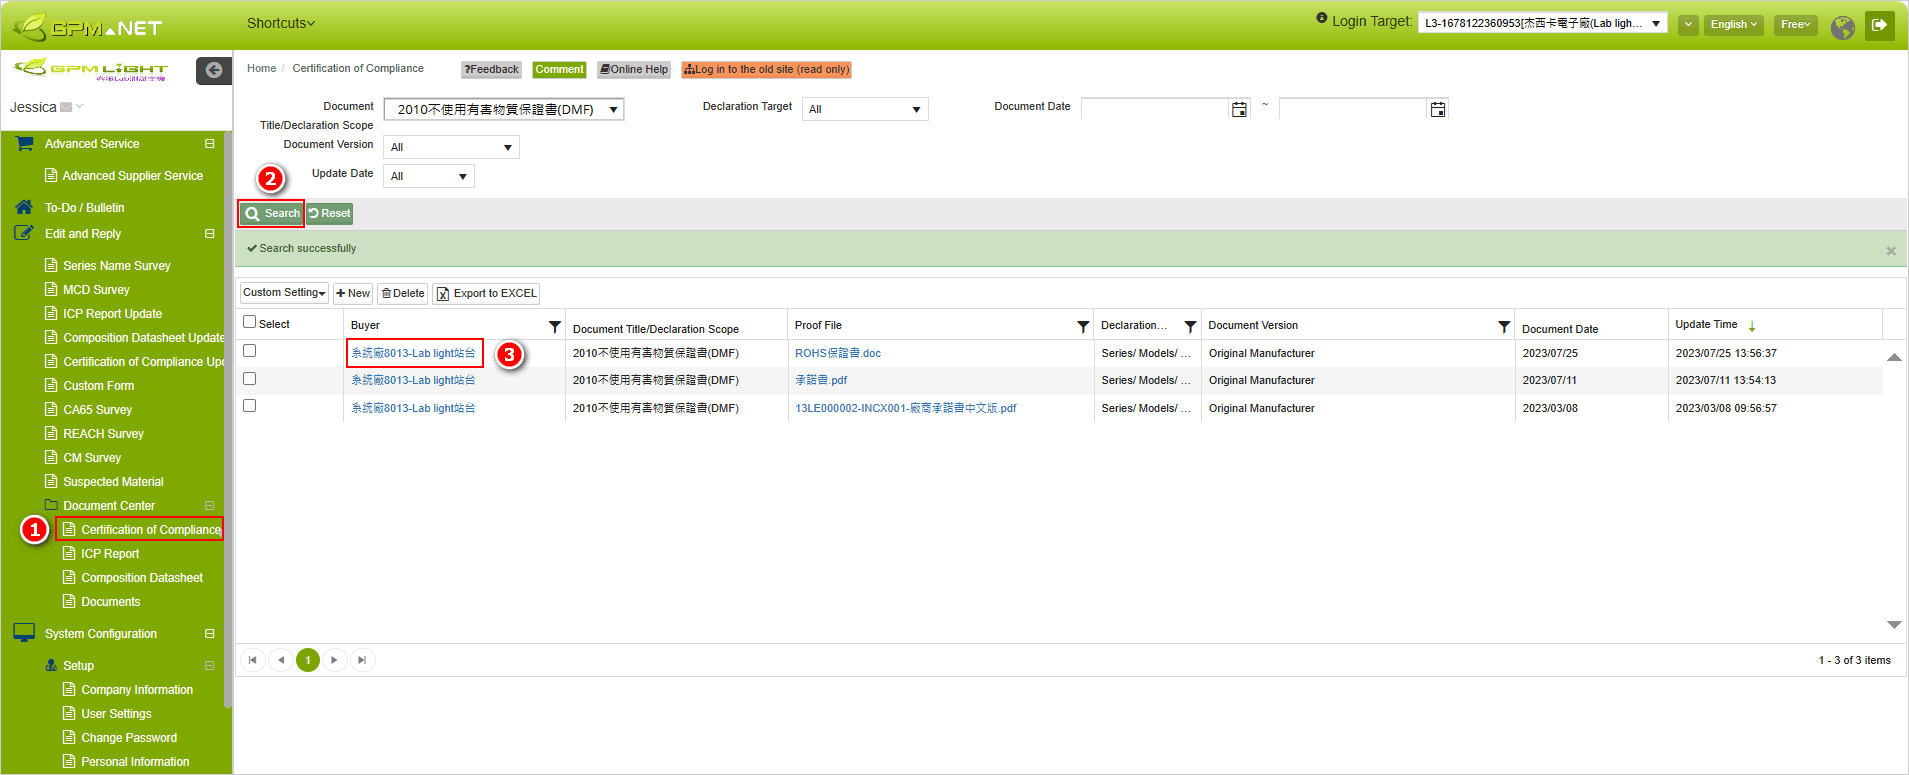Image resolution: width=1909 pixels, height=775 pixels.
Task: Click the New button
Action: click(353, 293)
